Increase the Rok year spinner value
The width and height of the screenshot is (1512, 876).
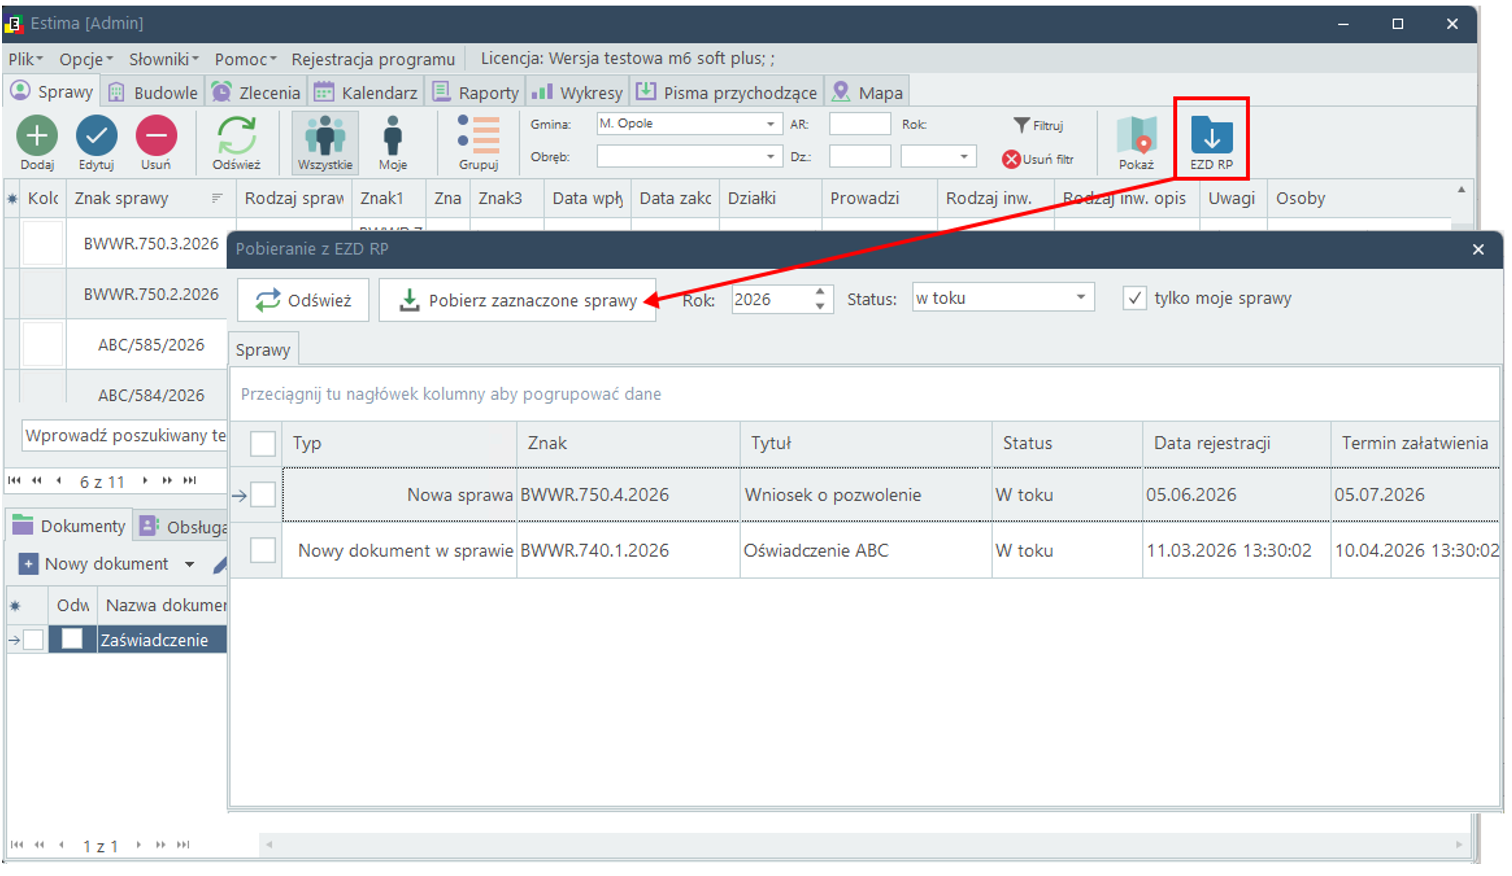tap(820, 292)
